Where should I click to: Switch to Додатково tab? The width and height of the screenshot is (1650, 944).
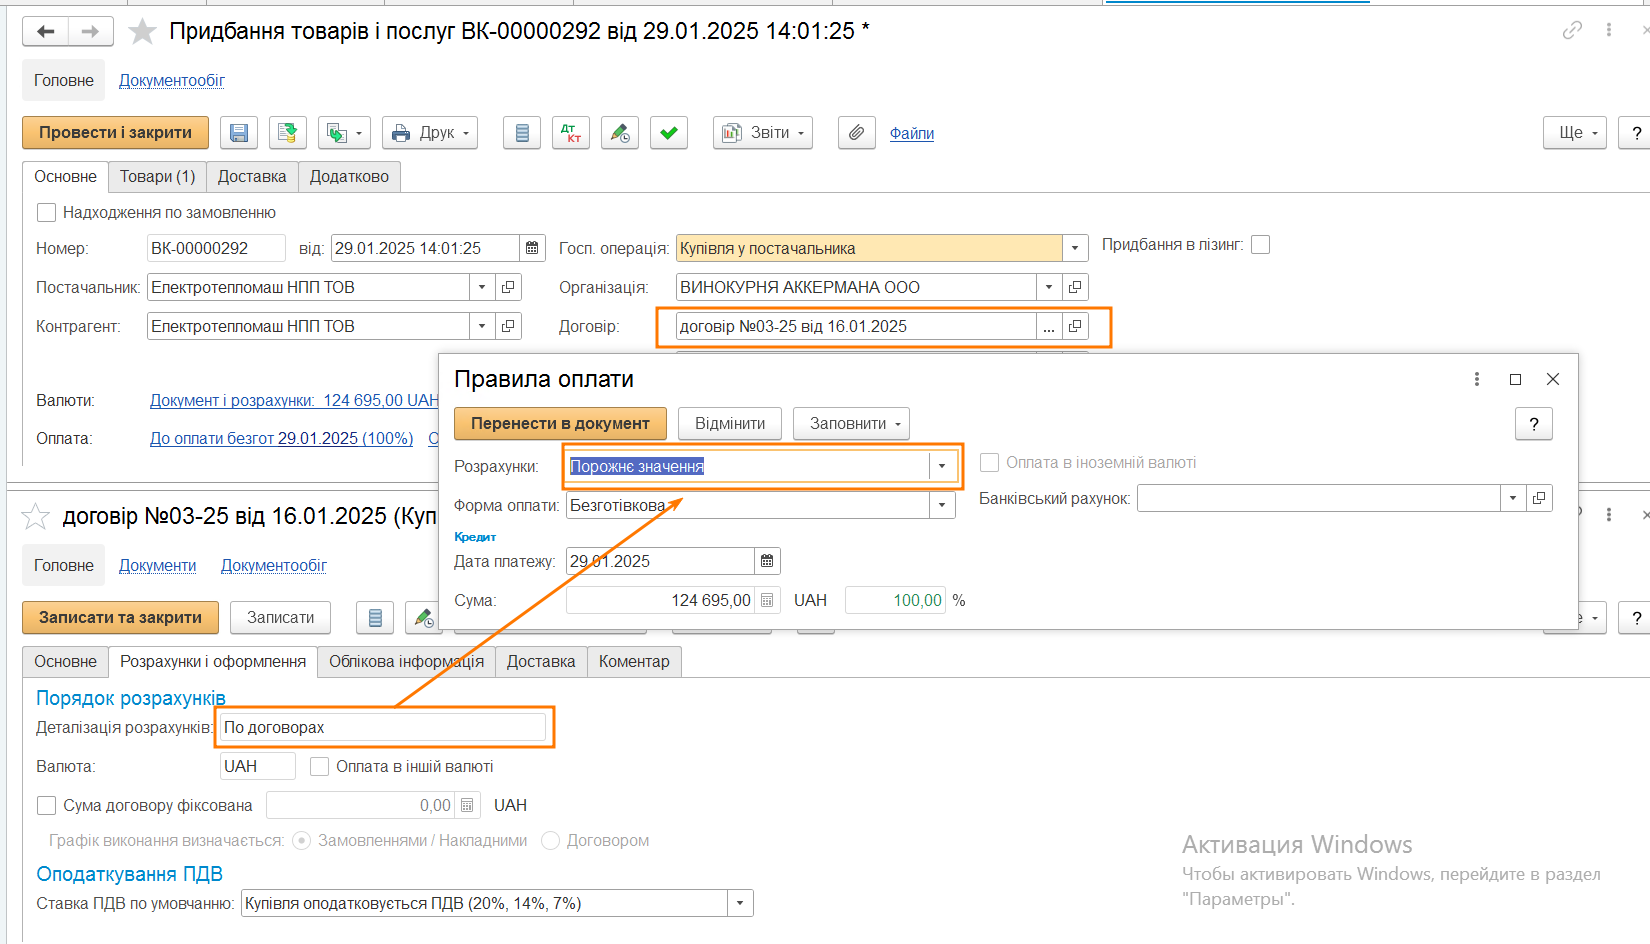(349, 176)
